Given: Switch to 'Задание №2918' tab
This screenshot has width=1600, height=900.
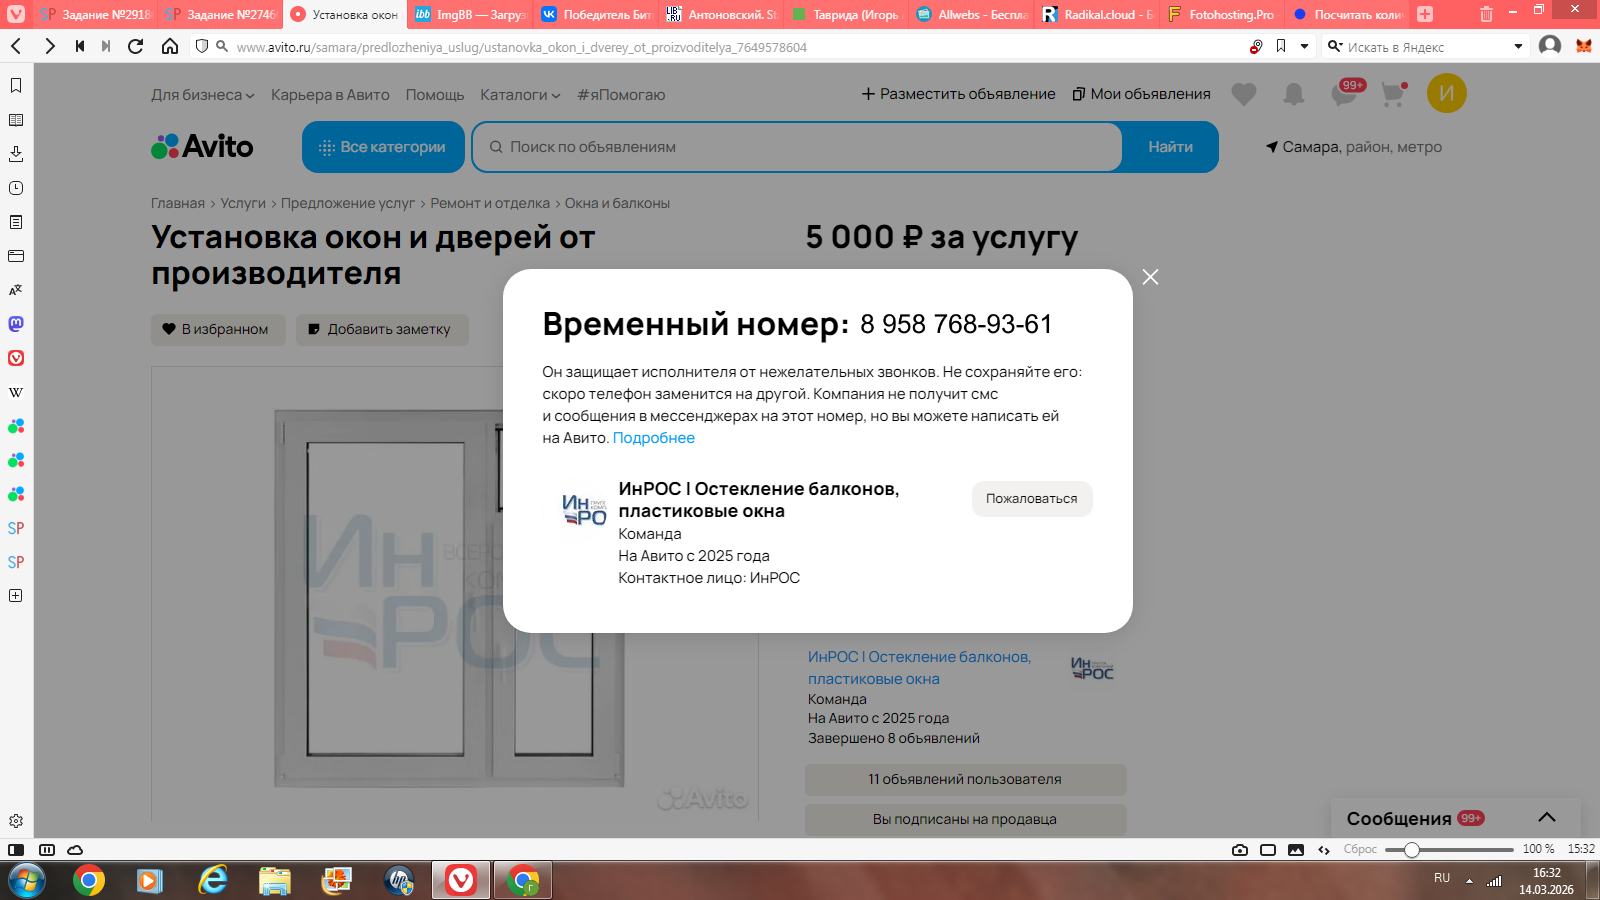Looking at the screenshot, I should (x=96, y=14).
